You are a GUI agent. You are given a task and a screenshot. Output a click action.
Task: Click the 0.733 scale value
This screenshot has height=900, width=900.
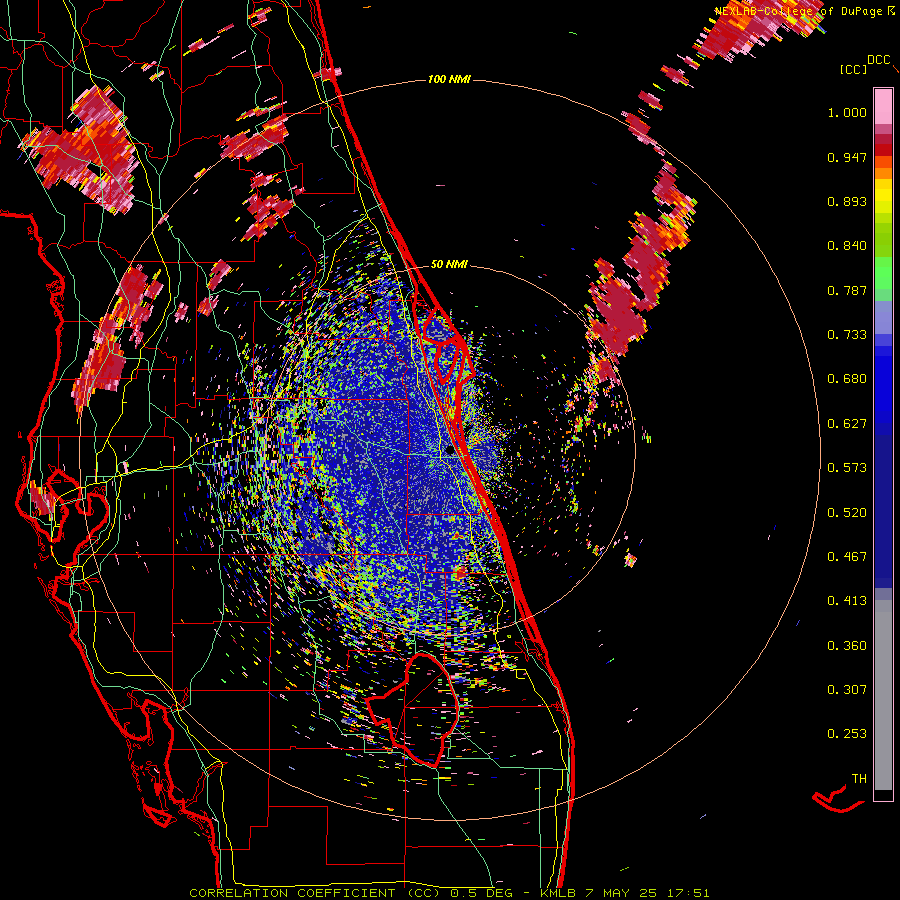pos(847,335)
